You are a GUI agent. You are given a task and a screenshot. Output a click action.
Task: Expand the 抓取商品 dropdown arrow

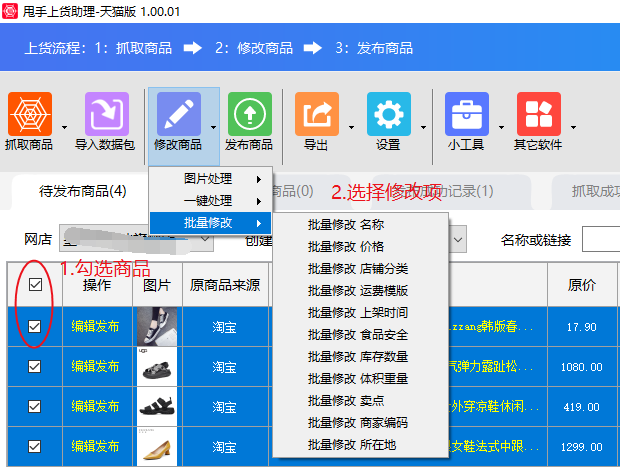click(x=64, y=127)
